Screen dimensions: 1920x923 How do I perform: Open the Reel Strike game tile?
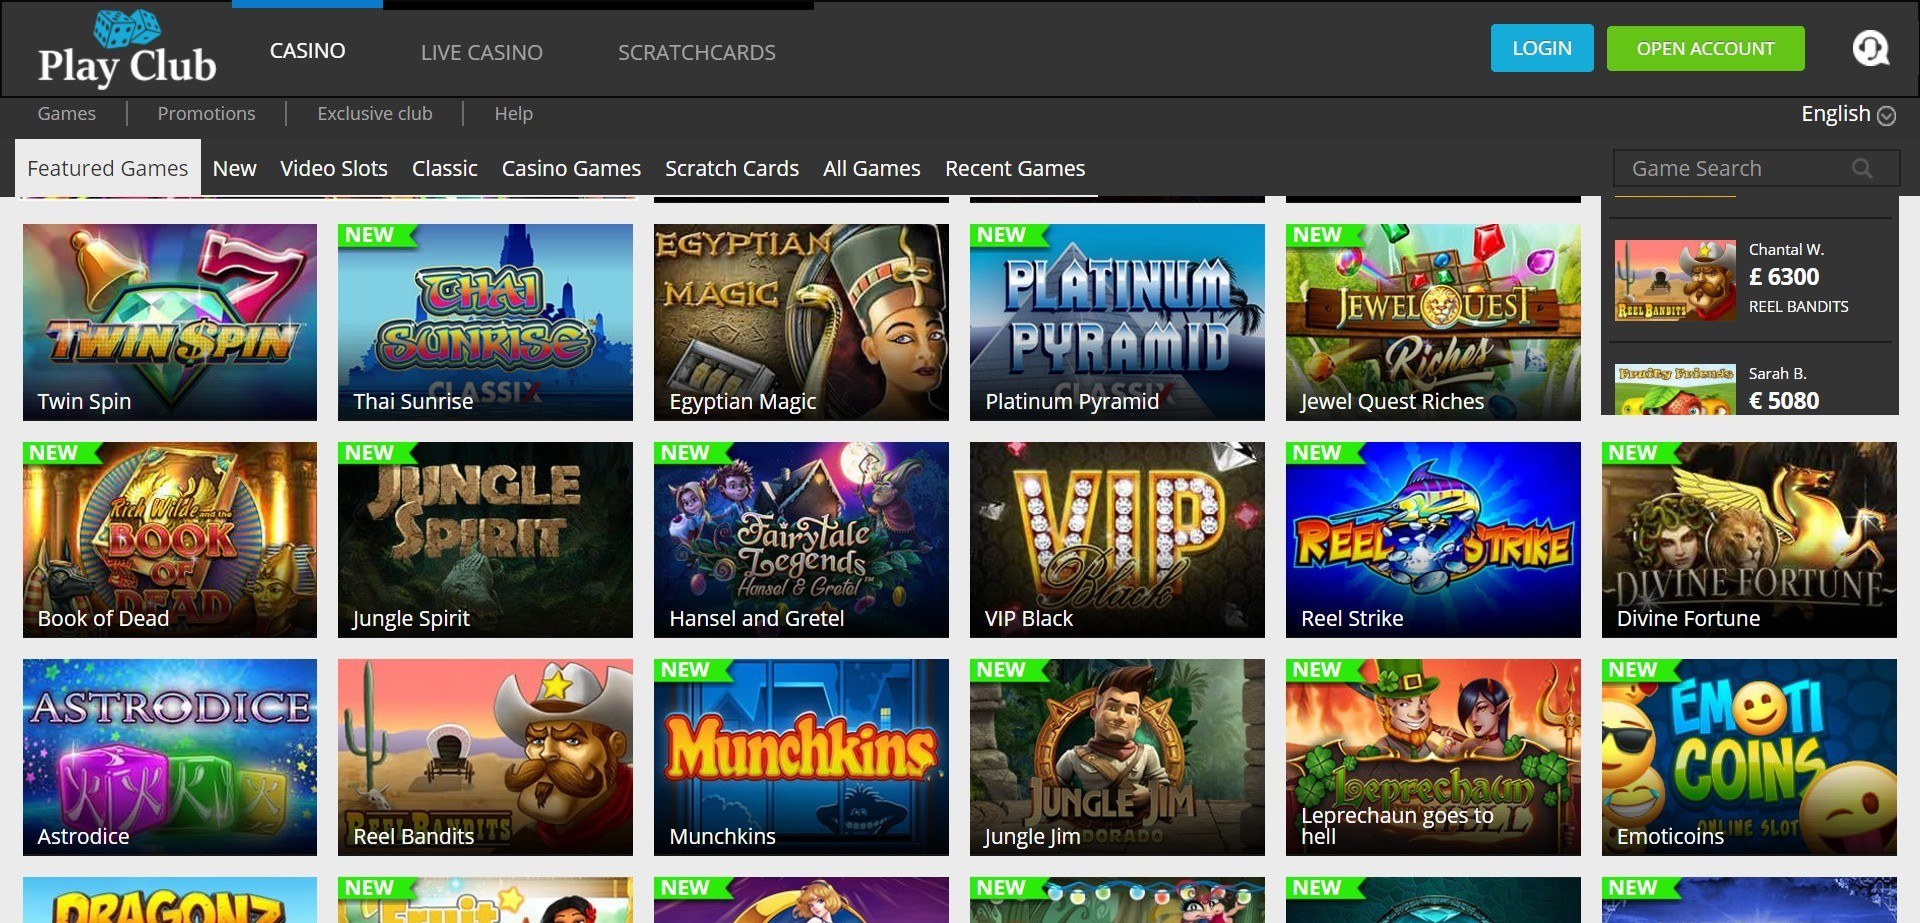(x=1433, y=540)
